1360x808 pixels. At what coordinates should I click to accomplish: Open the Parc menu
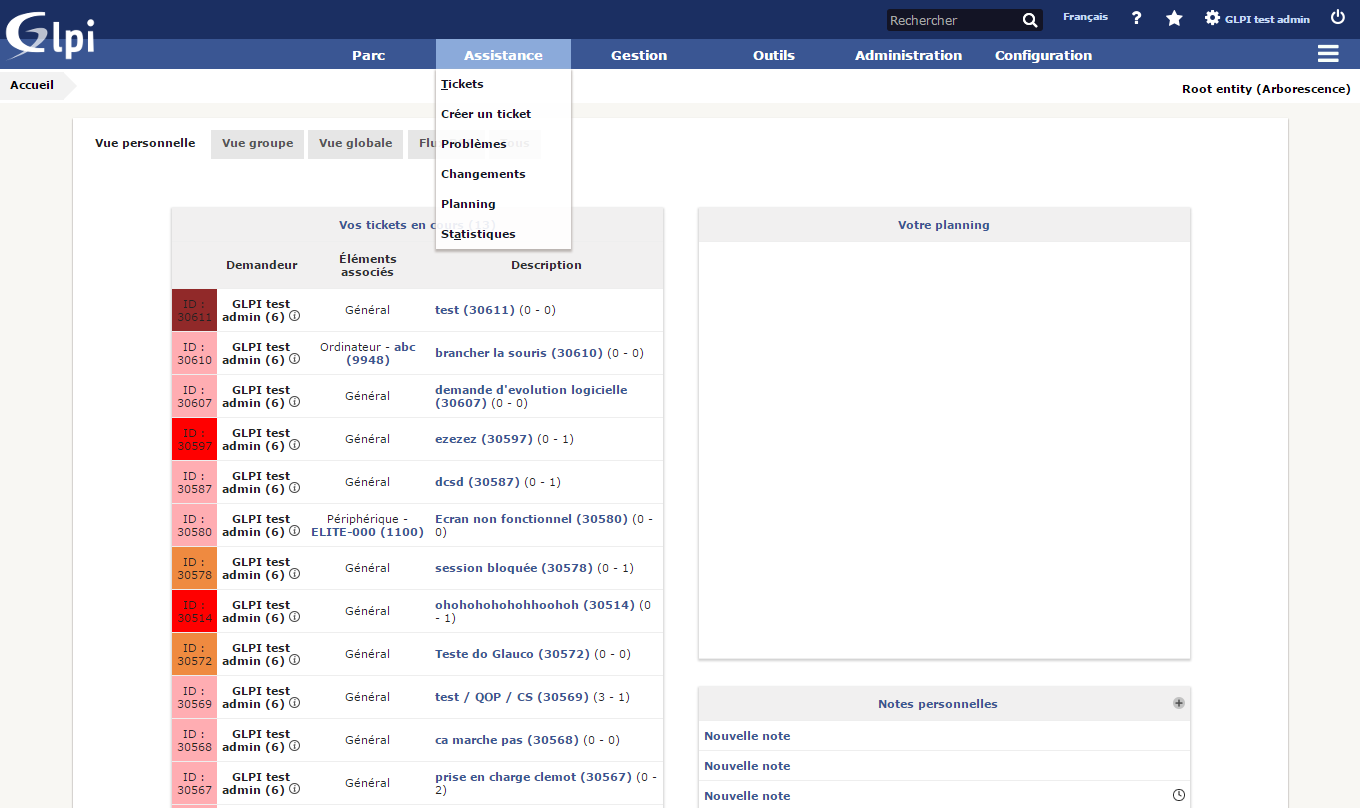pos(368,55)
